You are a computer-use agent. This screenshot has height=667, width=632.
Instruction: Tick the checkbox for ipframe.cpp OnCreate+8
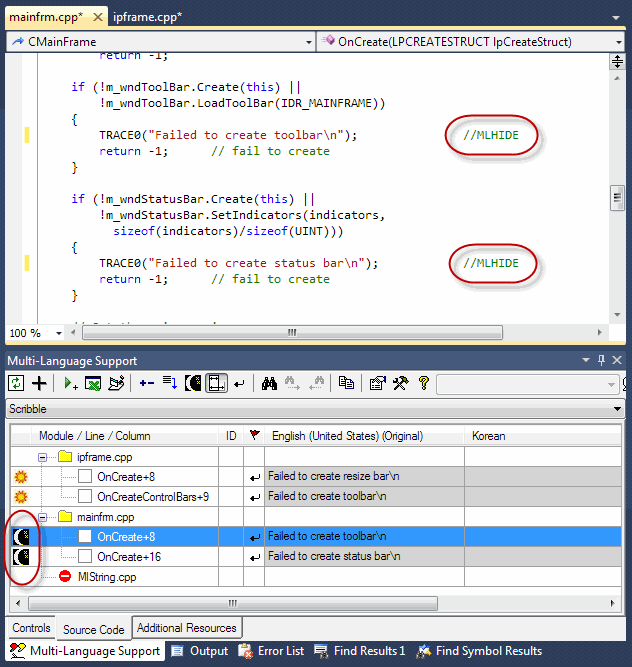[x=85, y=477]
